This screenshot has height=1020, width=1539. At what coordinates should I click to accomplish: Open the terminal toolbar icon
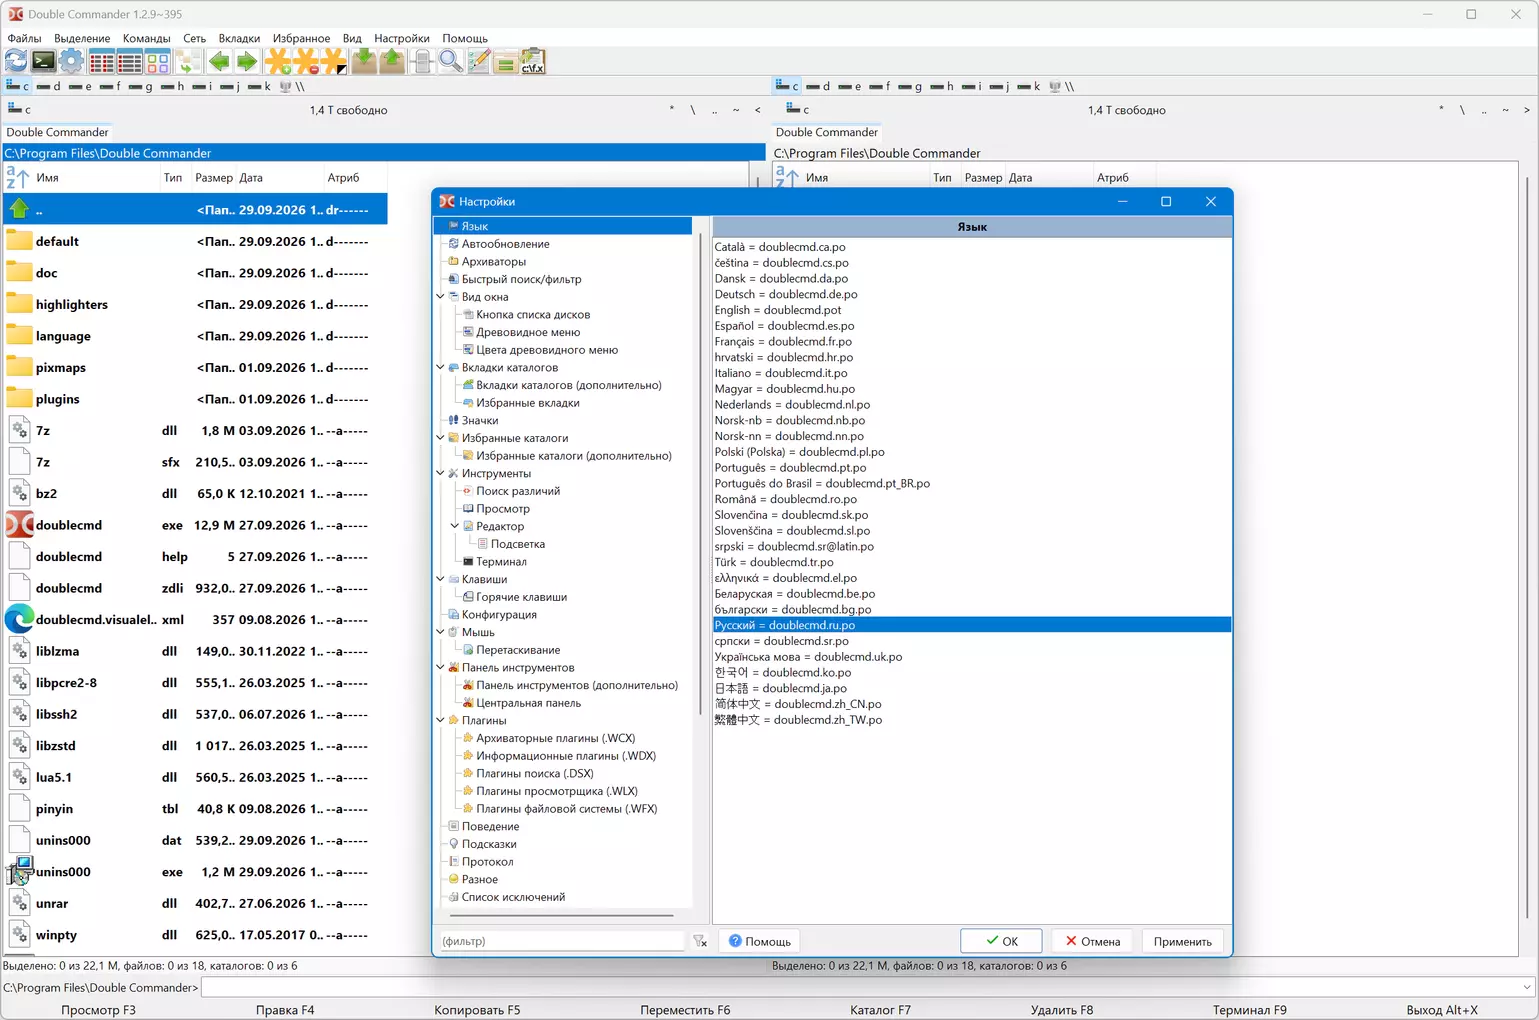[x=43, y=62]
